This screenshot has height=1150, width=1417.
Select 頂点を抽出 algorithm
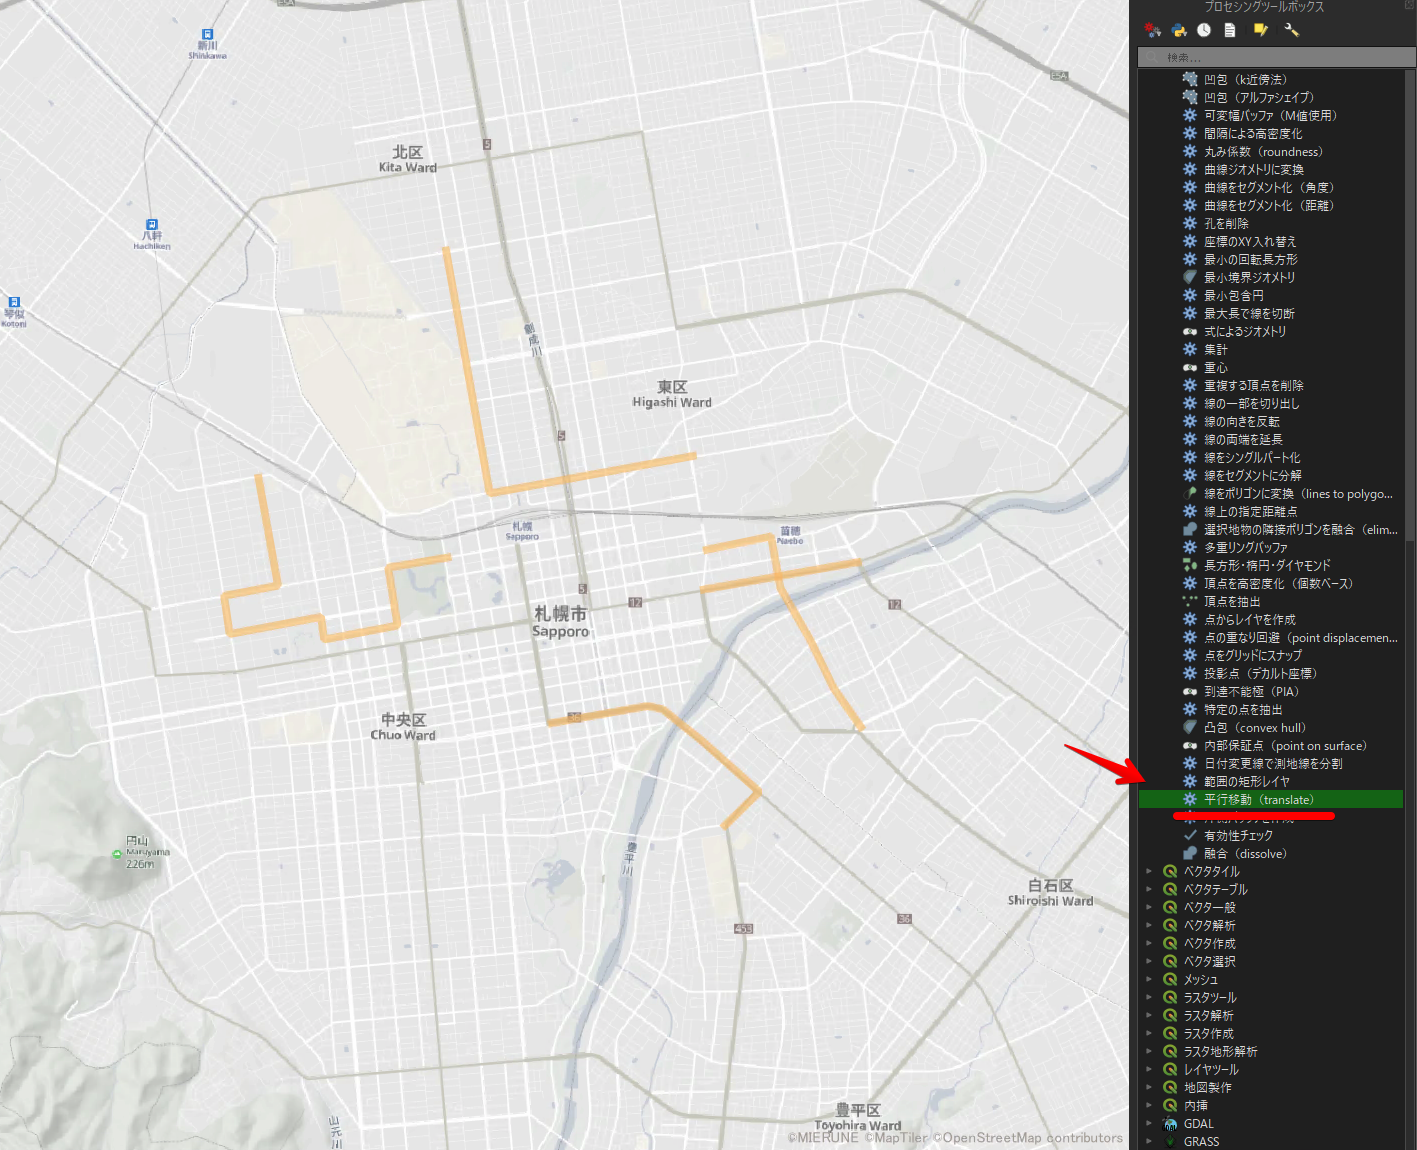click(x=1232, y=602)
